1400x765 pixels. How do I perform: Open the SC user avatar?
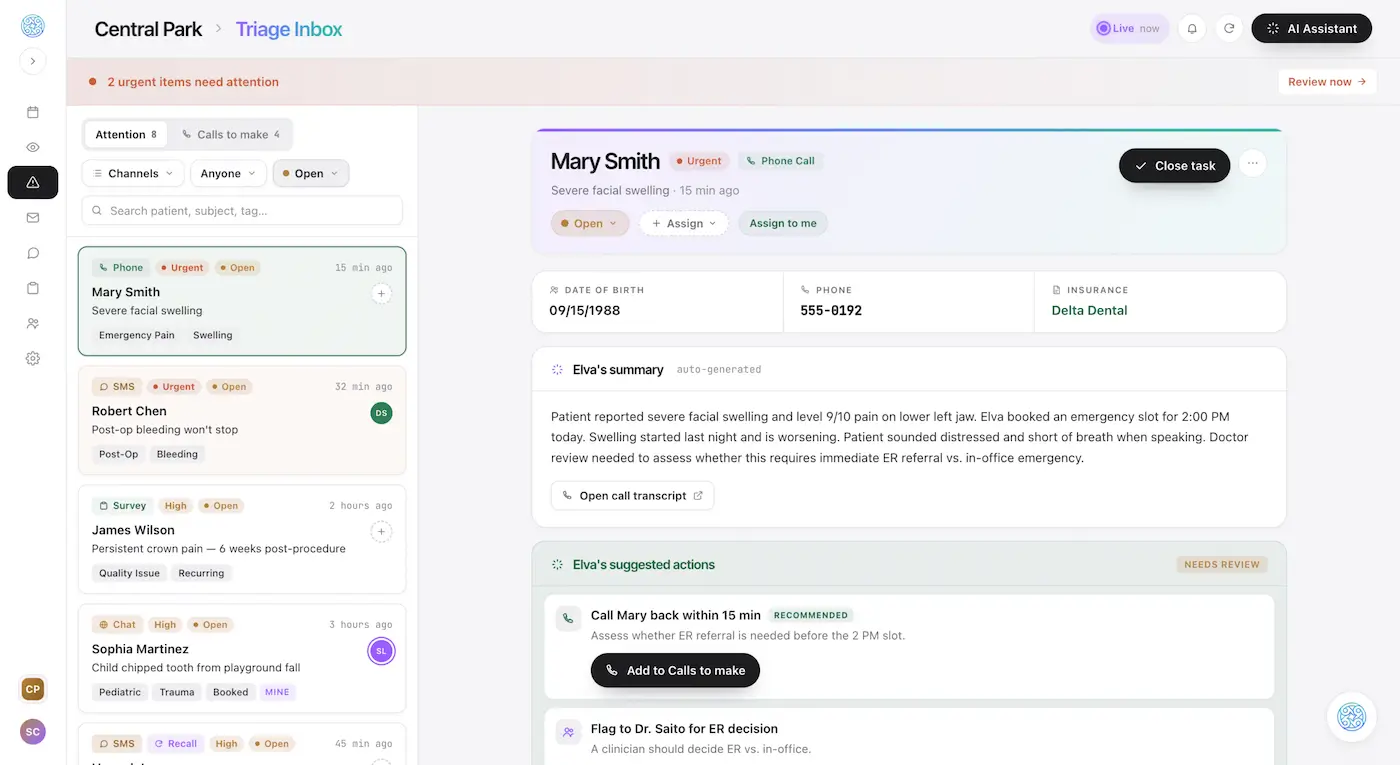point(33,732)
